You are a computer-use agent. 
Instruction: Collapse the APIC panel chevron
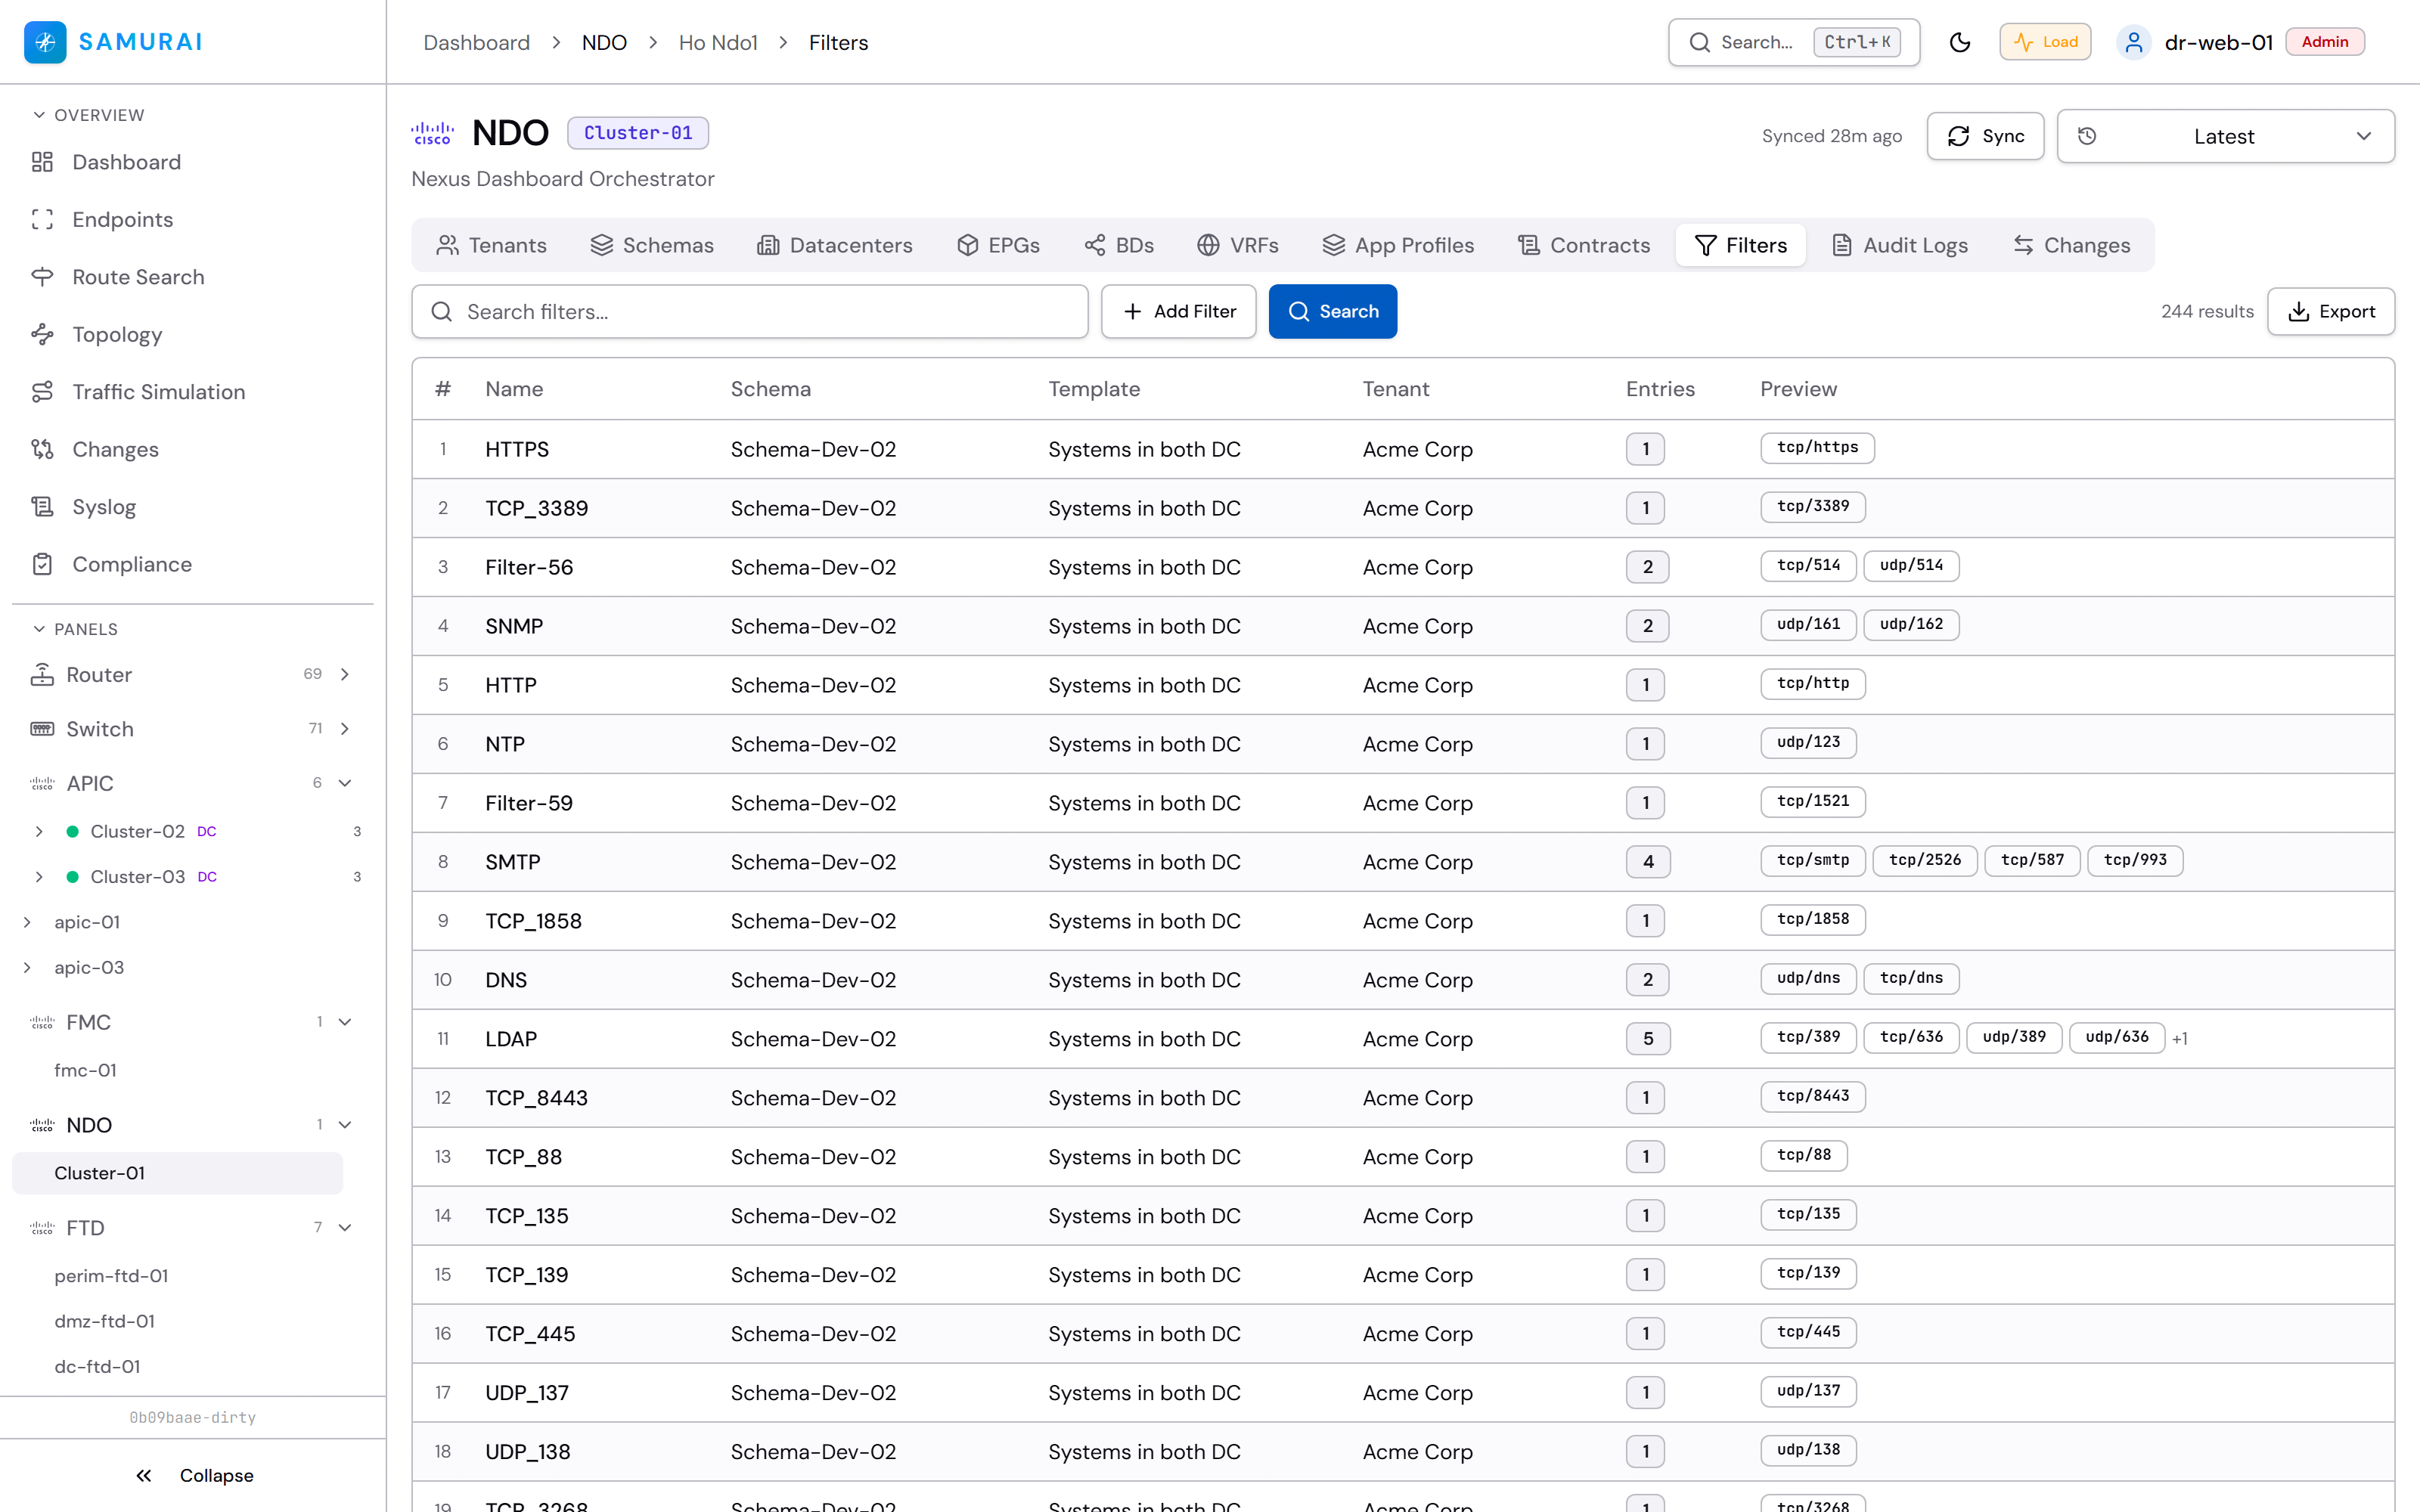(x=345, y=783)
